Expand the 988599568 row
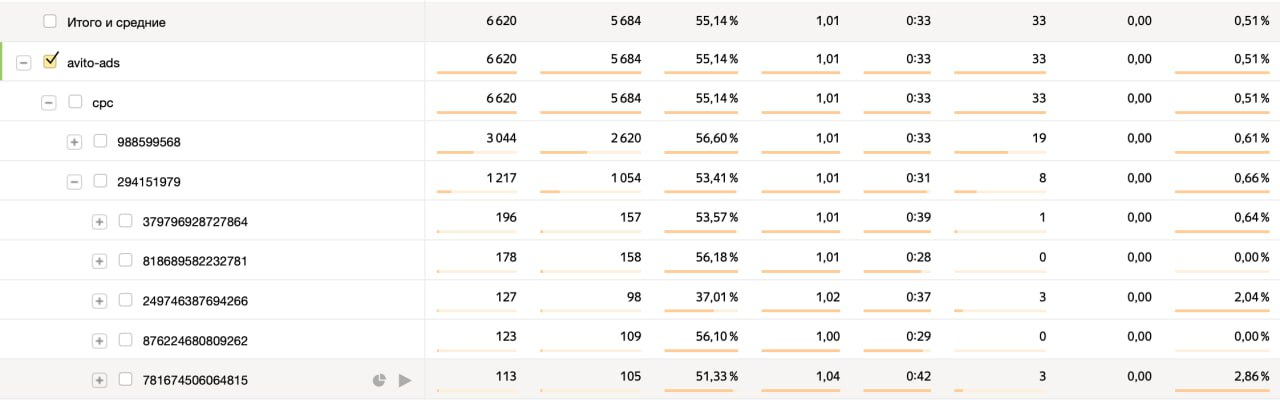The image size is (1280, 400). click(x=74, y=142)
